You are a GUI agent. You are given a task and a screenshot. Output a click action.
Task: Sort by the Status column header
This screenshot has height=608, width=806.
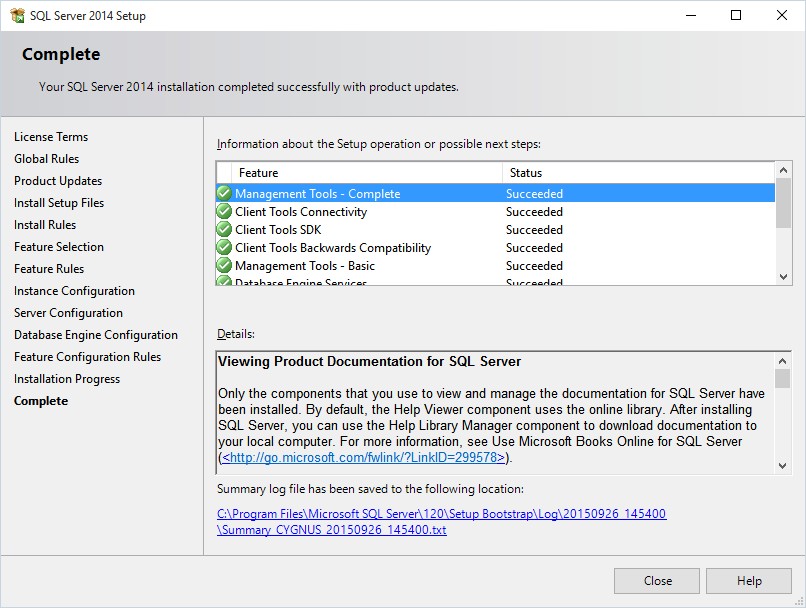pos(638,173)
